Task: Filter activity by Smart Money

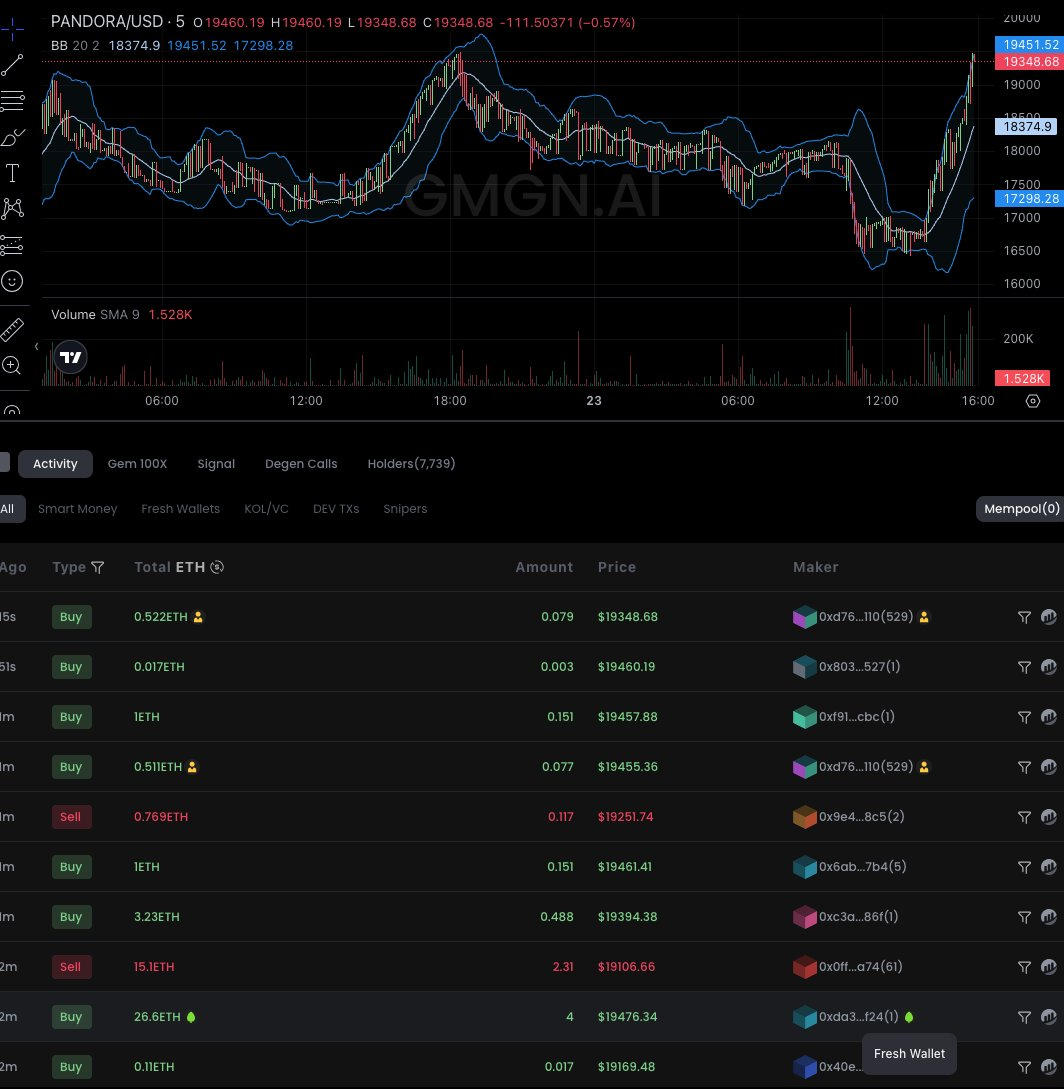Action: [x=77, y=509]
